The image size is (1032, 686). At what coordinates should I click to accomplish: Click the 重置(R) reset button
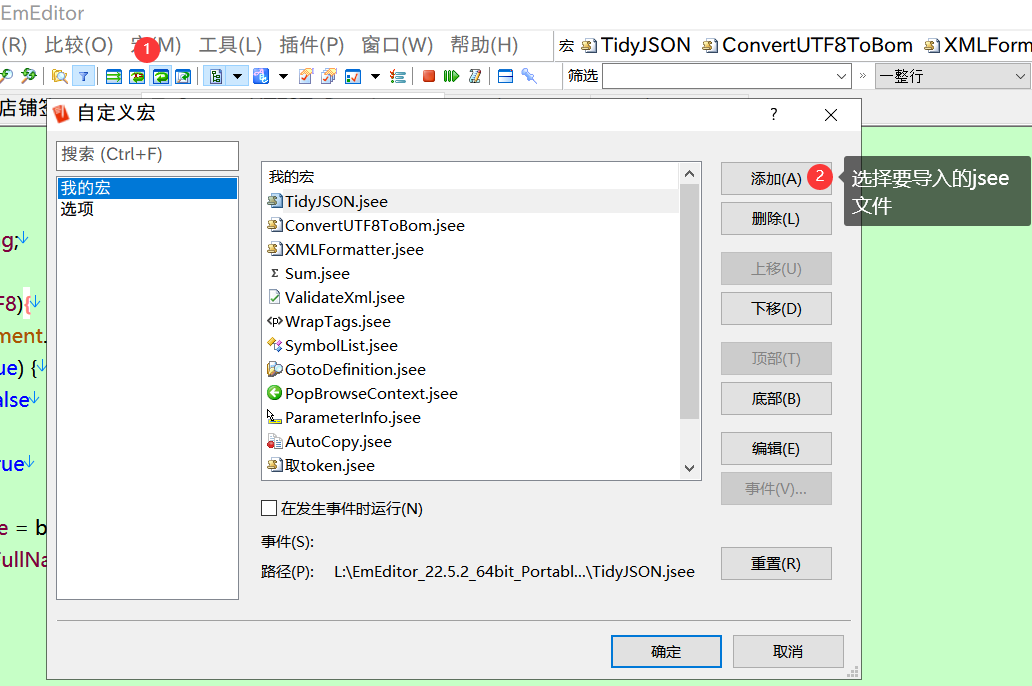[x=776, y=564]
